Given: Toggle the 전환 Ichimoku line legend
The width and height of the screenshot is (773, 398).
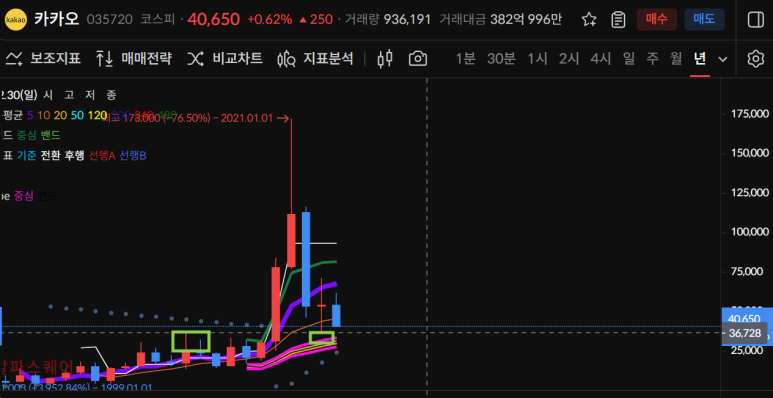Looking at the screenshot, I should [49, 155].
